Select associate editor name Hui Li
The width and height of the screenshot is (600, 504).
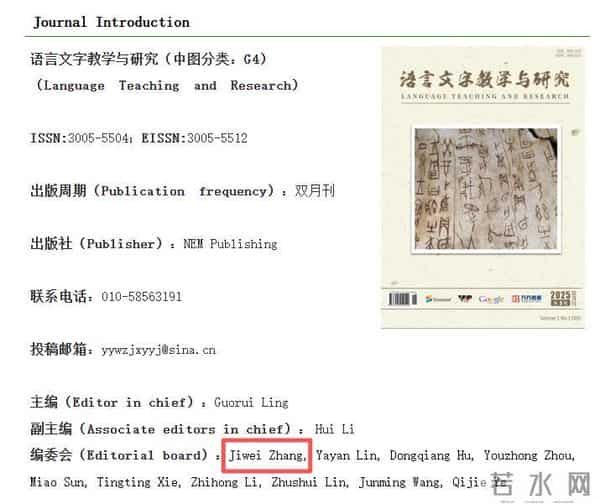pyautogui.click(x=334, y=429)
